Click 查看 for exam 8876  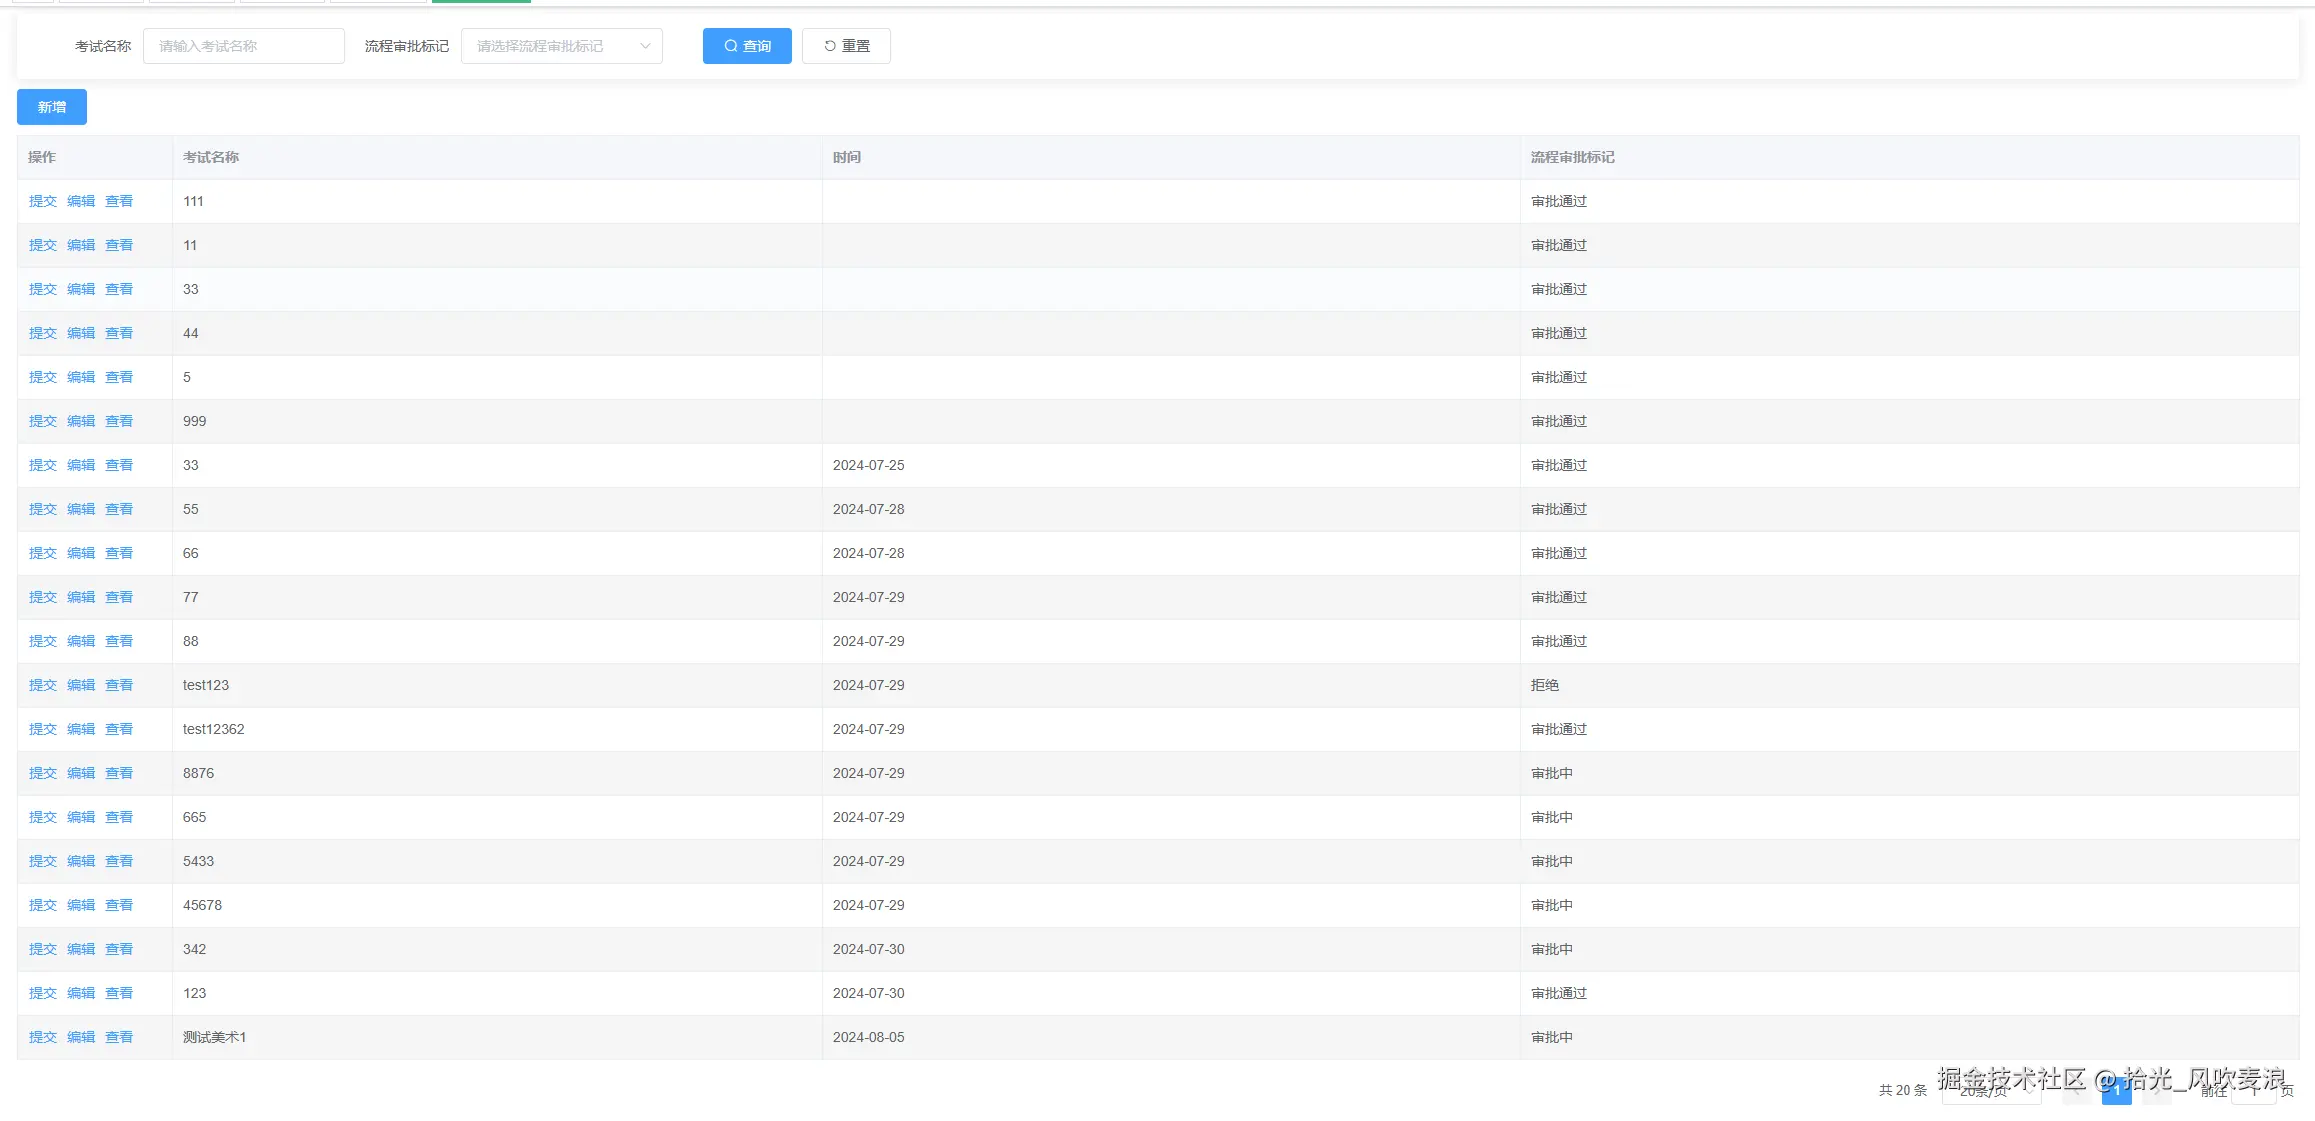coord(119,773)
